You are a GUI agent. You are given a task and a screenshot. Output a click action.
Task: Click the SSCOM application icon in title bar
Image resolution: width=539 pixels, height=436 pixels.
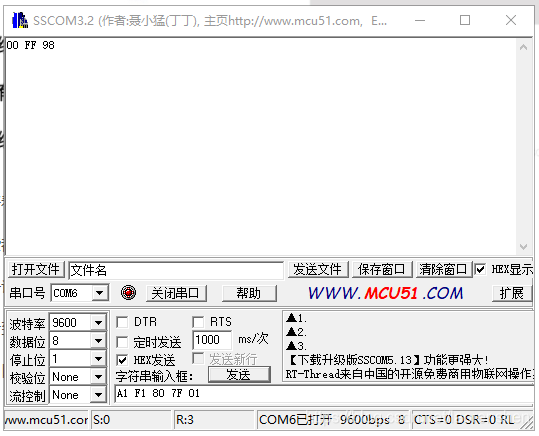[20, 20]
